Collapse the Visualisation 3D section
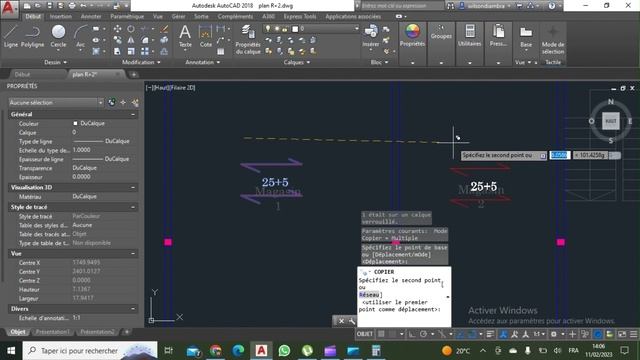 133,187
